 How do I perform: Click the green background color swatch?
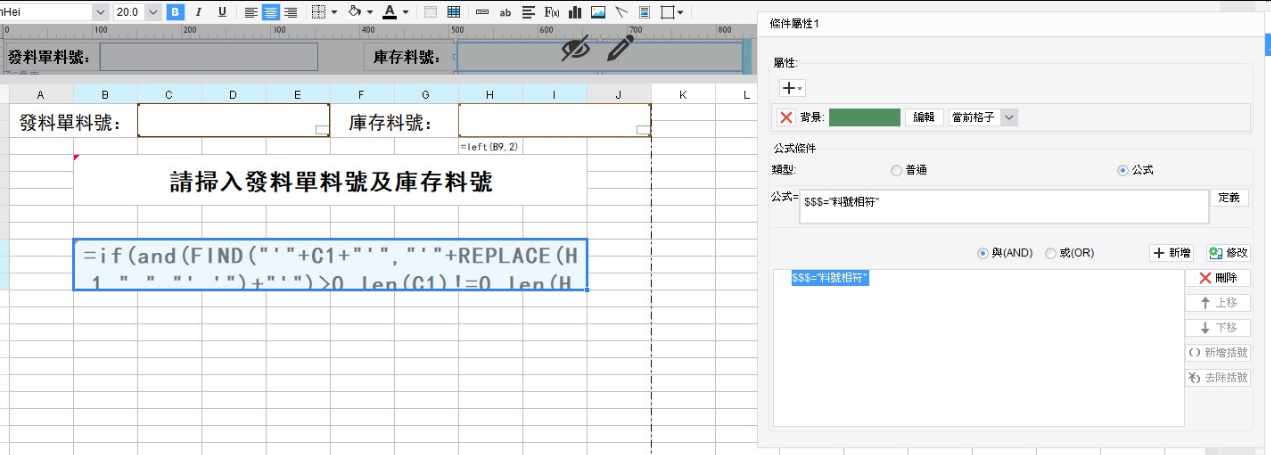(x=865, y=117)
